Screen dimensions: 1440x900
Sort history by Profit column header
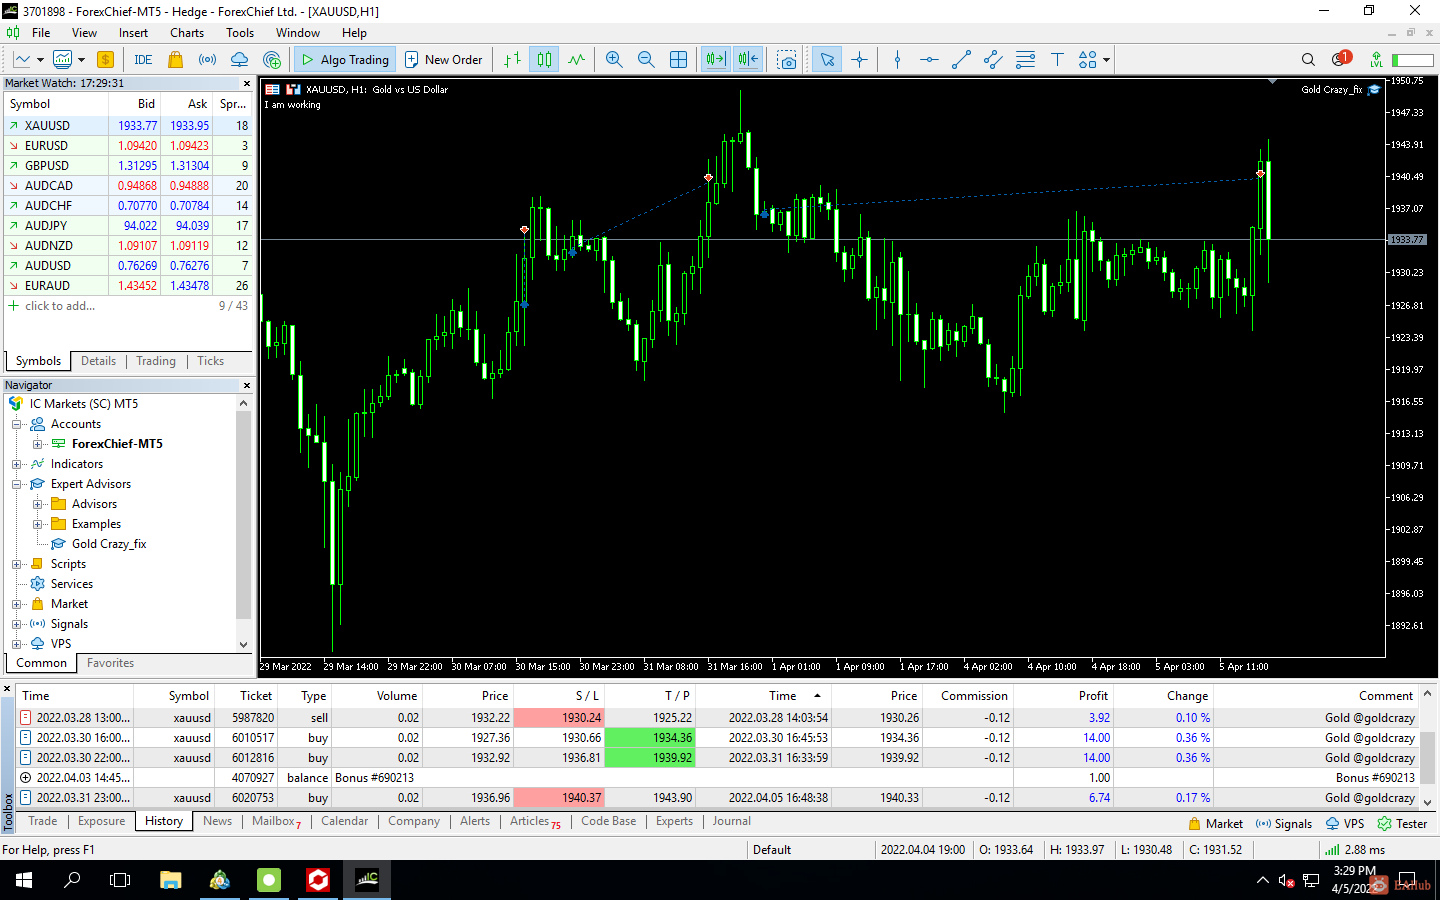pos(1093,696)
